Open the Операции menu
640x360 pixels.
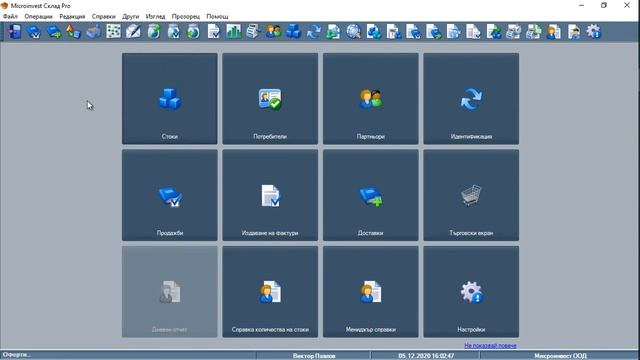38,16
